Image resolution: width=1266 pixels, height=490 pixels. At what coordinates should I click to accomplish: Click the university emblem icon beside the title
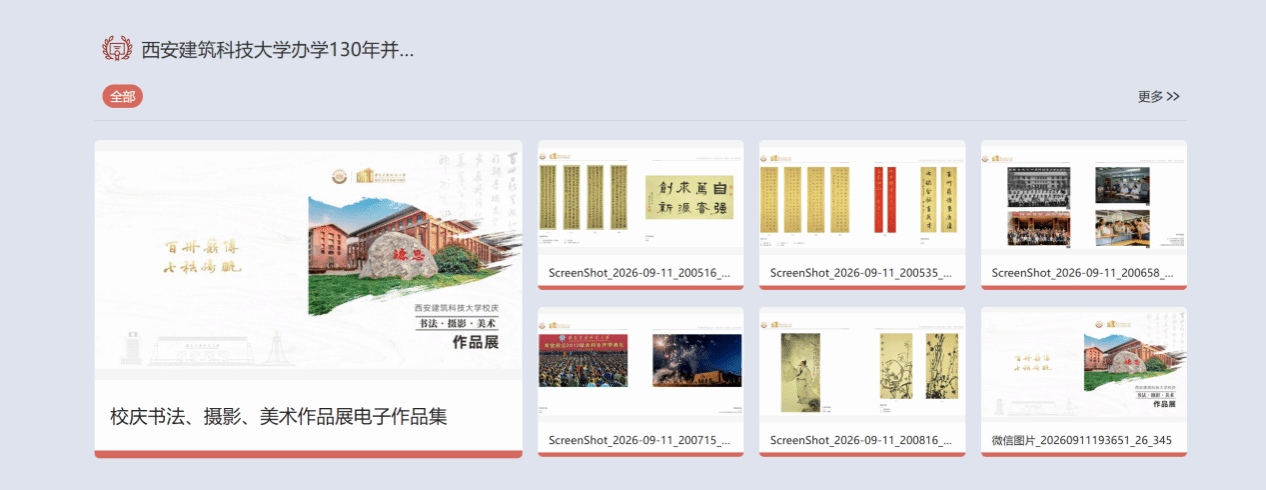click(117, 49)
